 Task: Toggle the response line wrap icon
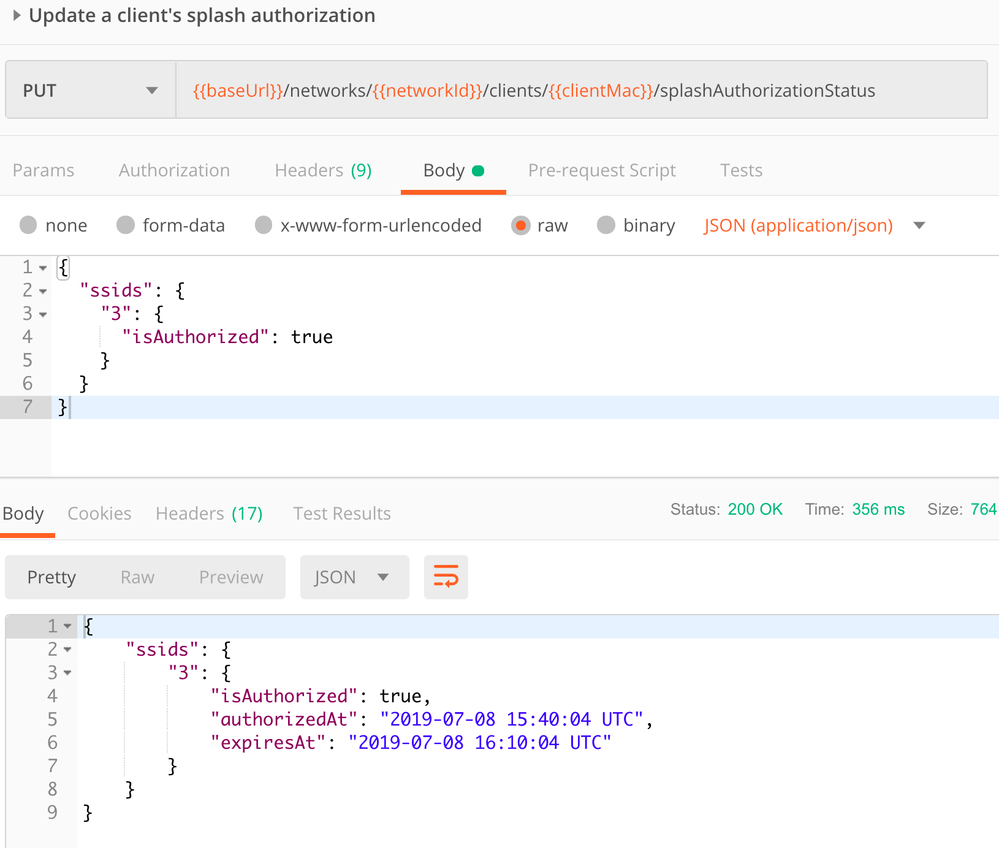pos(446,577)
